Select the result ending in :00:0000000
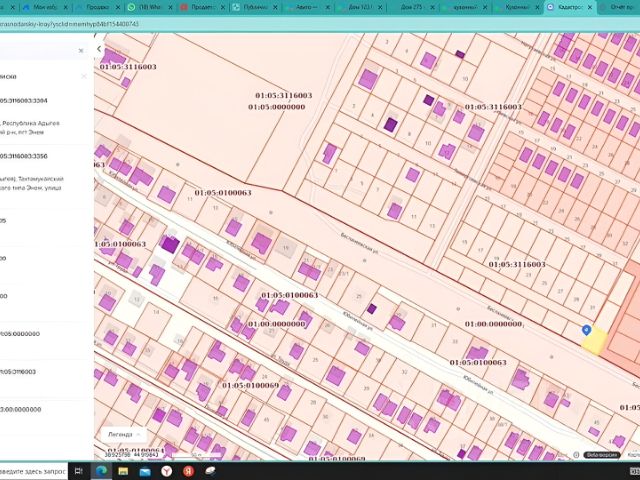This screenshot has width=640, height=480. tap(21, 409)
